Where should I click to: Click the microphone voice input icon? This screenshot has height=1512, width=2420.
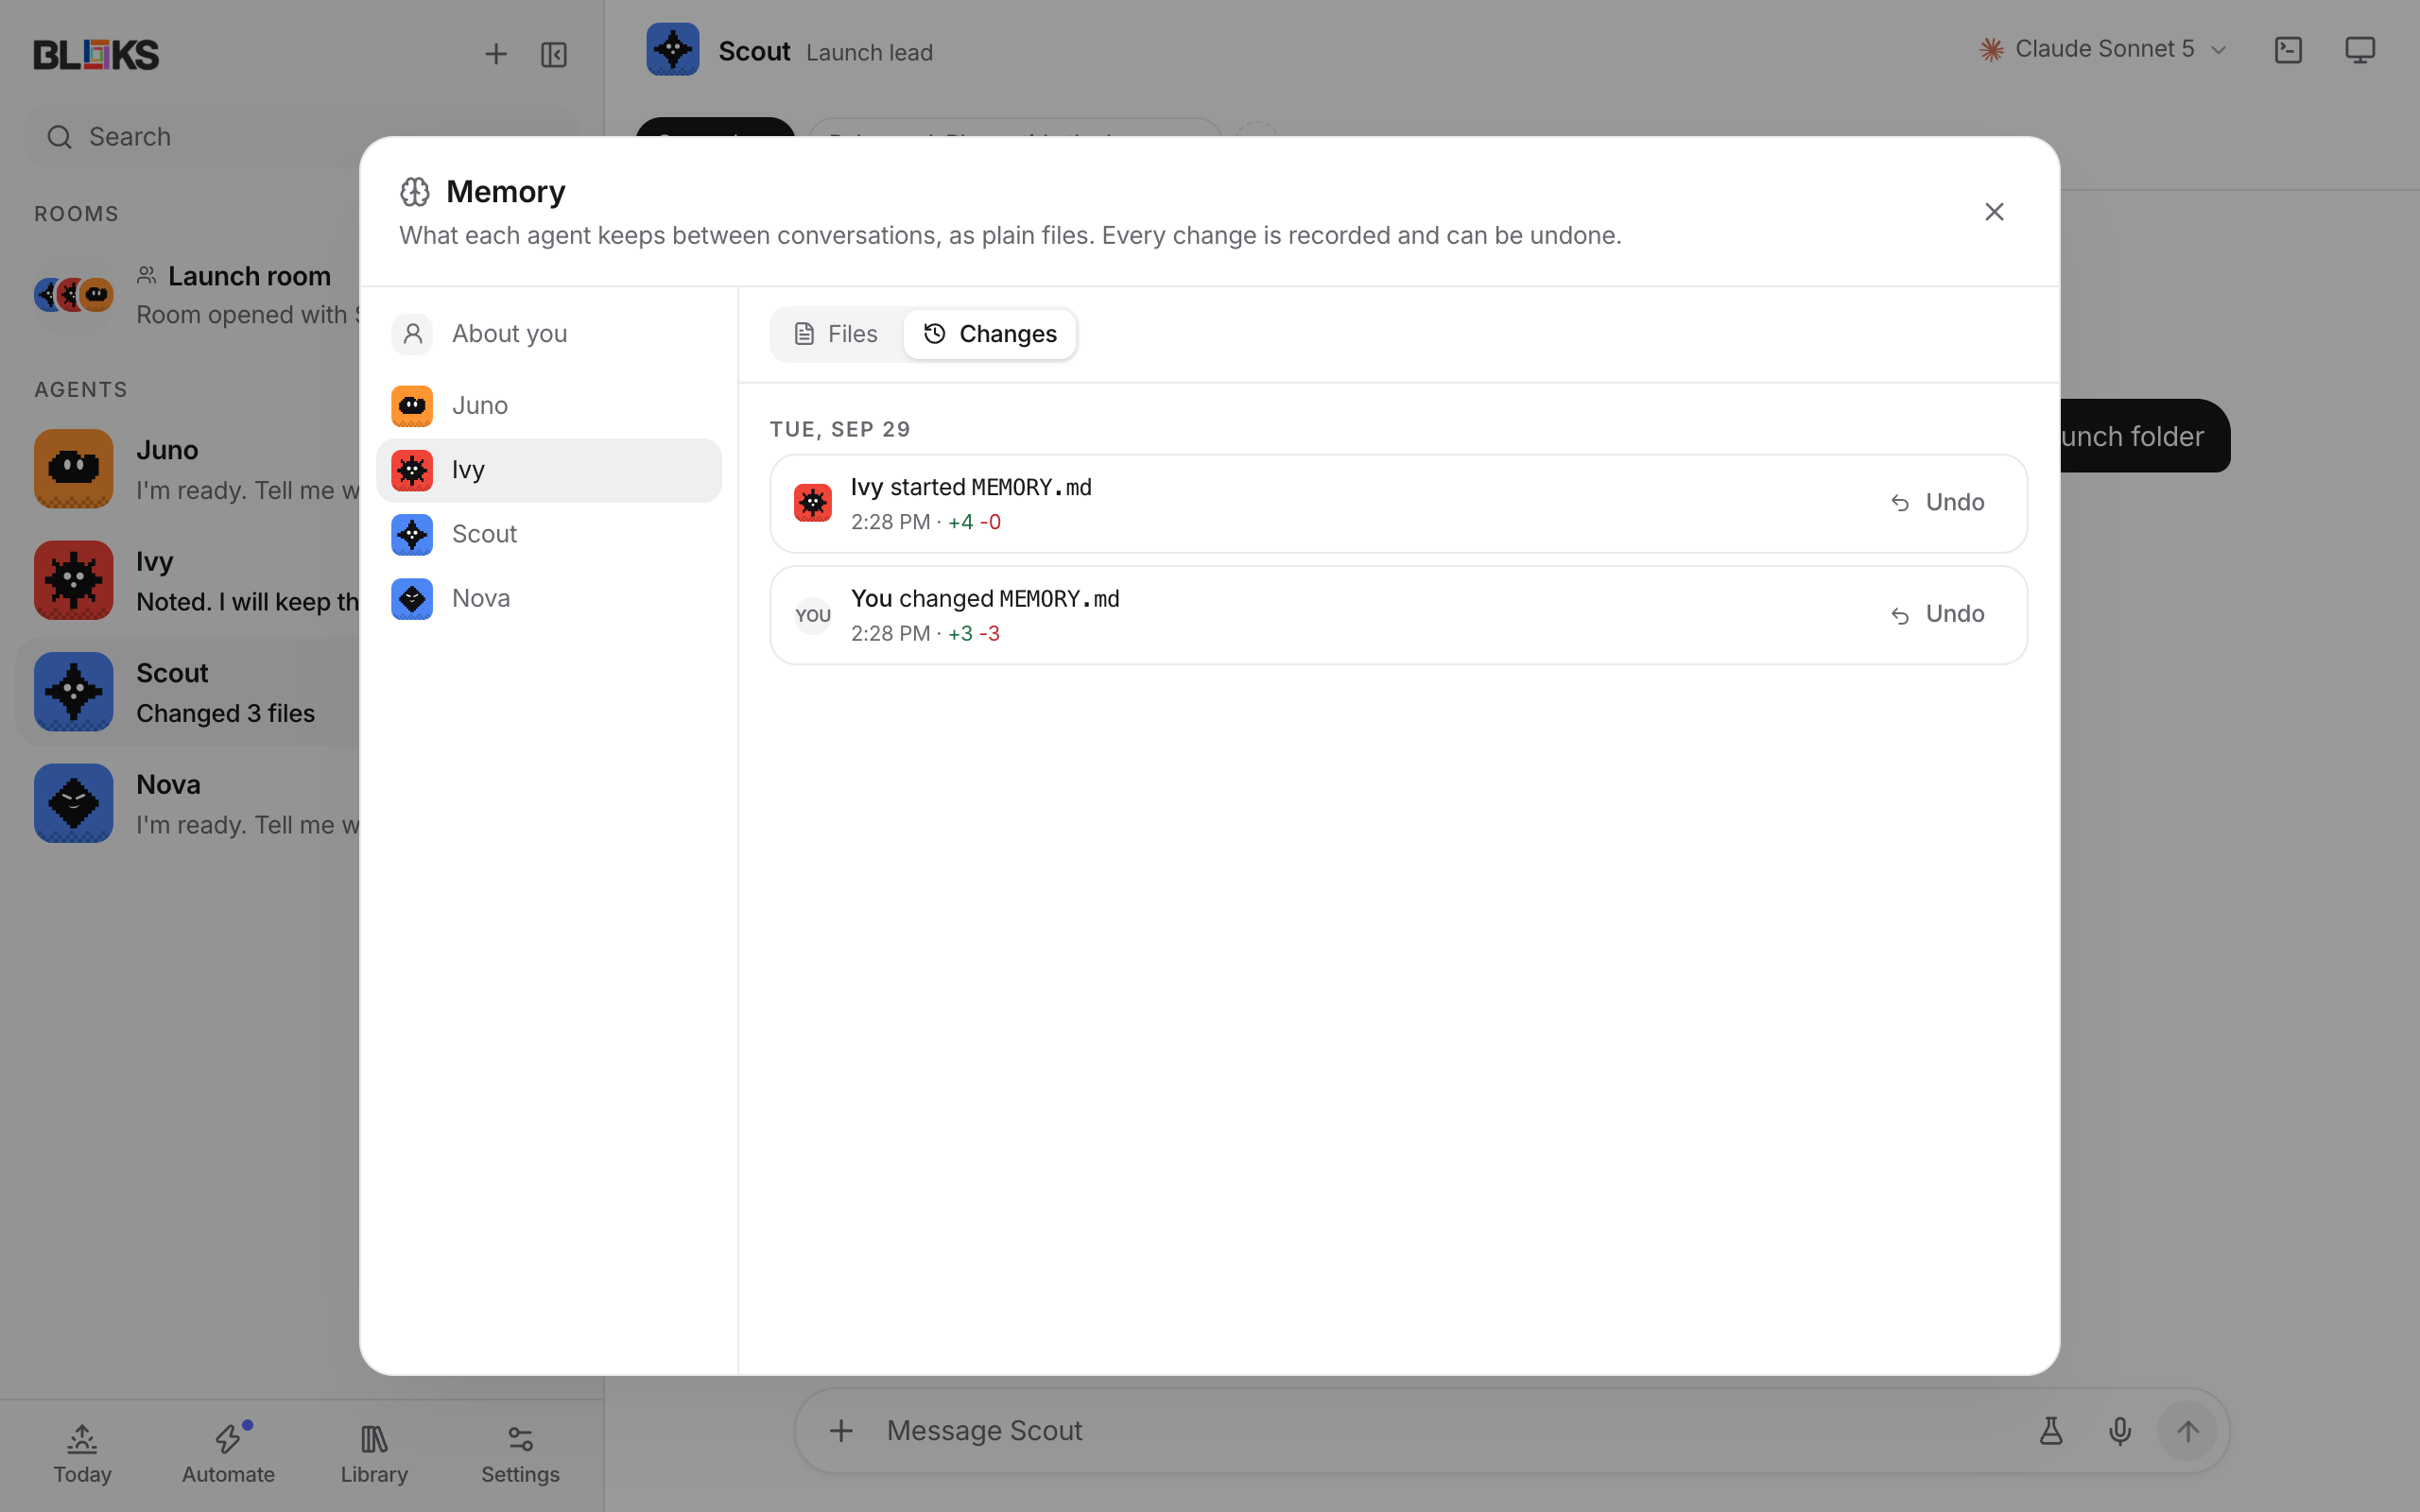click(2120, 1431)
